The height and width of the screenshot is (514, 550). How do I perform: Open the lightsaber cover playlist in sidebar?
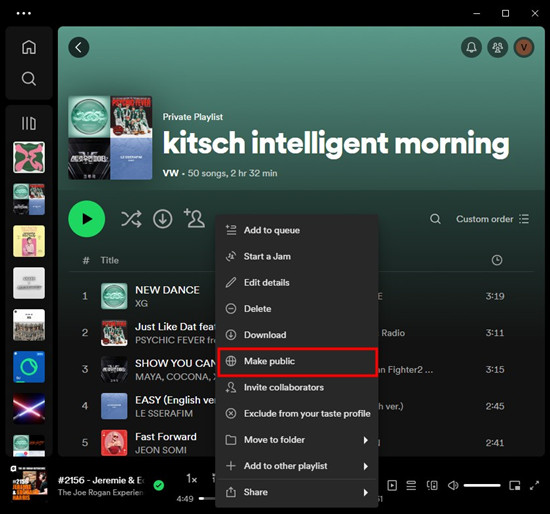(x=29, y=408)
